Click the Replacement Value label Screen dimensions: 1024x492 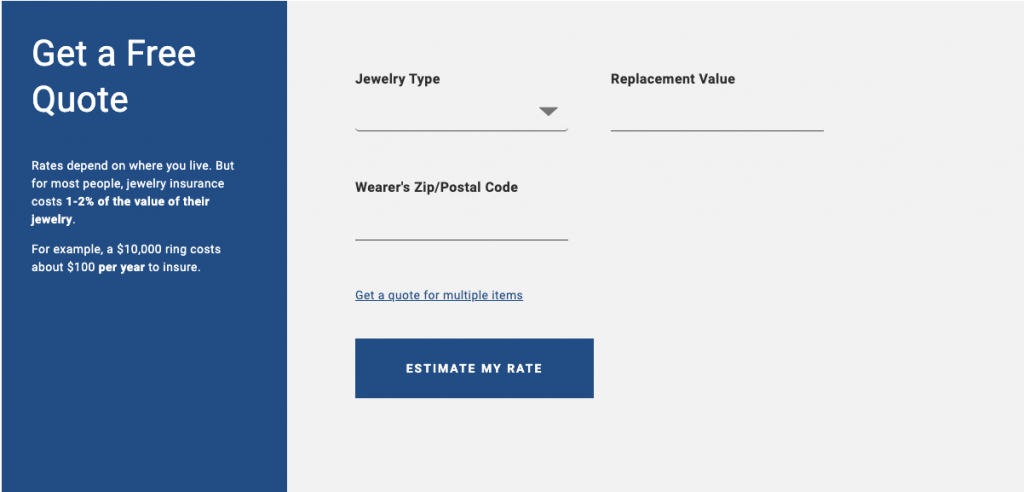(x=672, y=79)
